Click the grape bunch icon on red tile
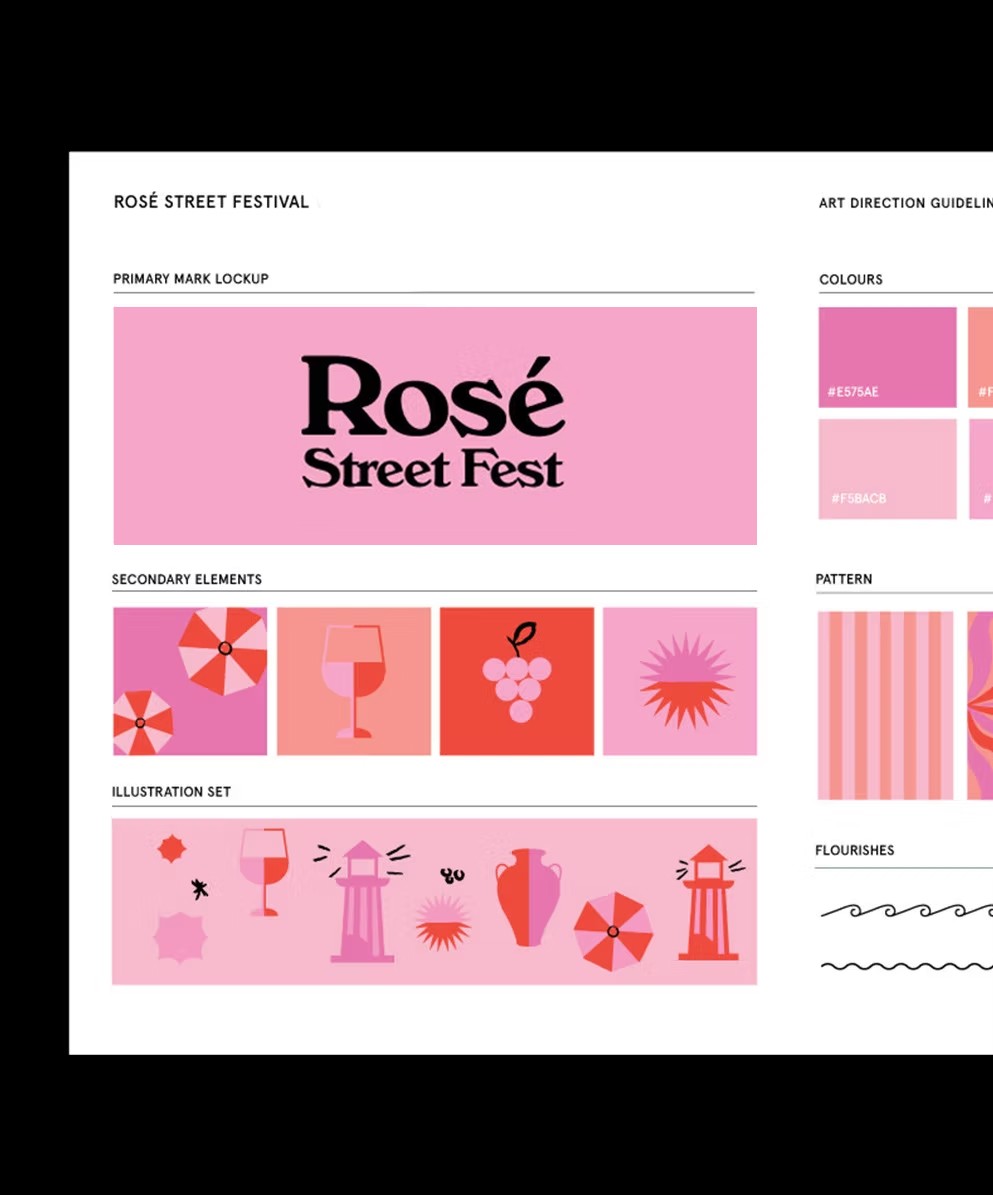 tap(516, 680)
